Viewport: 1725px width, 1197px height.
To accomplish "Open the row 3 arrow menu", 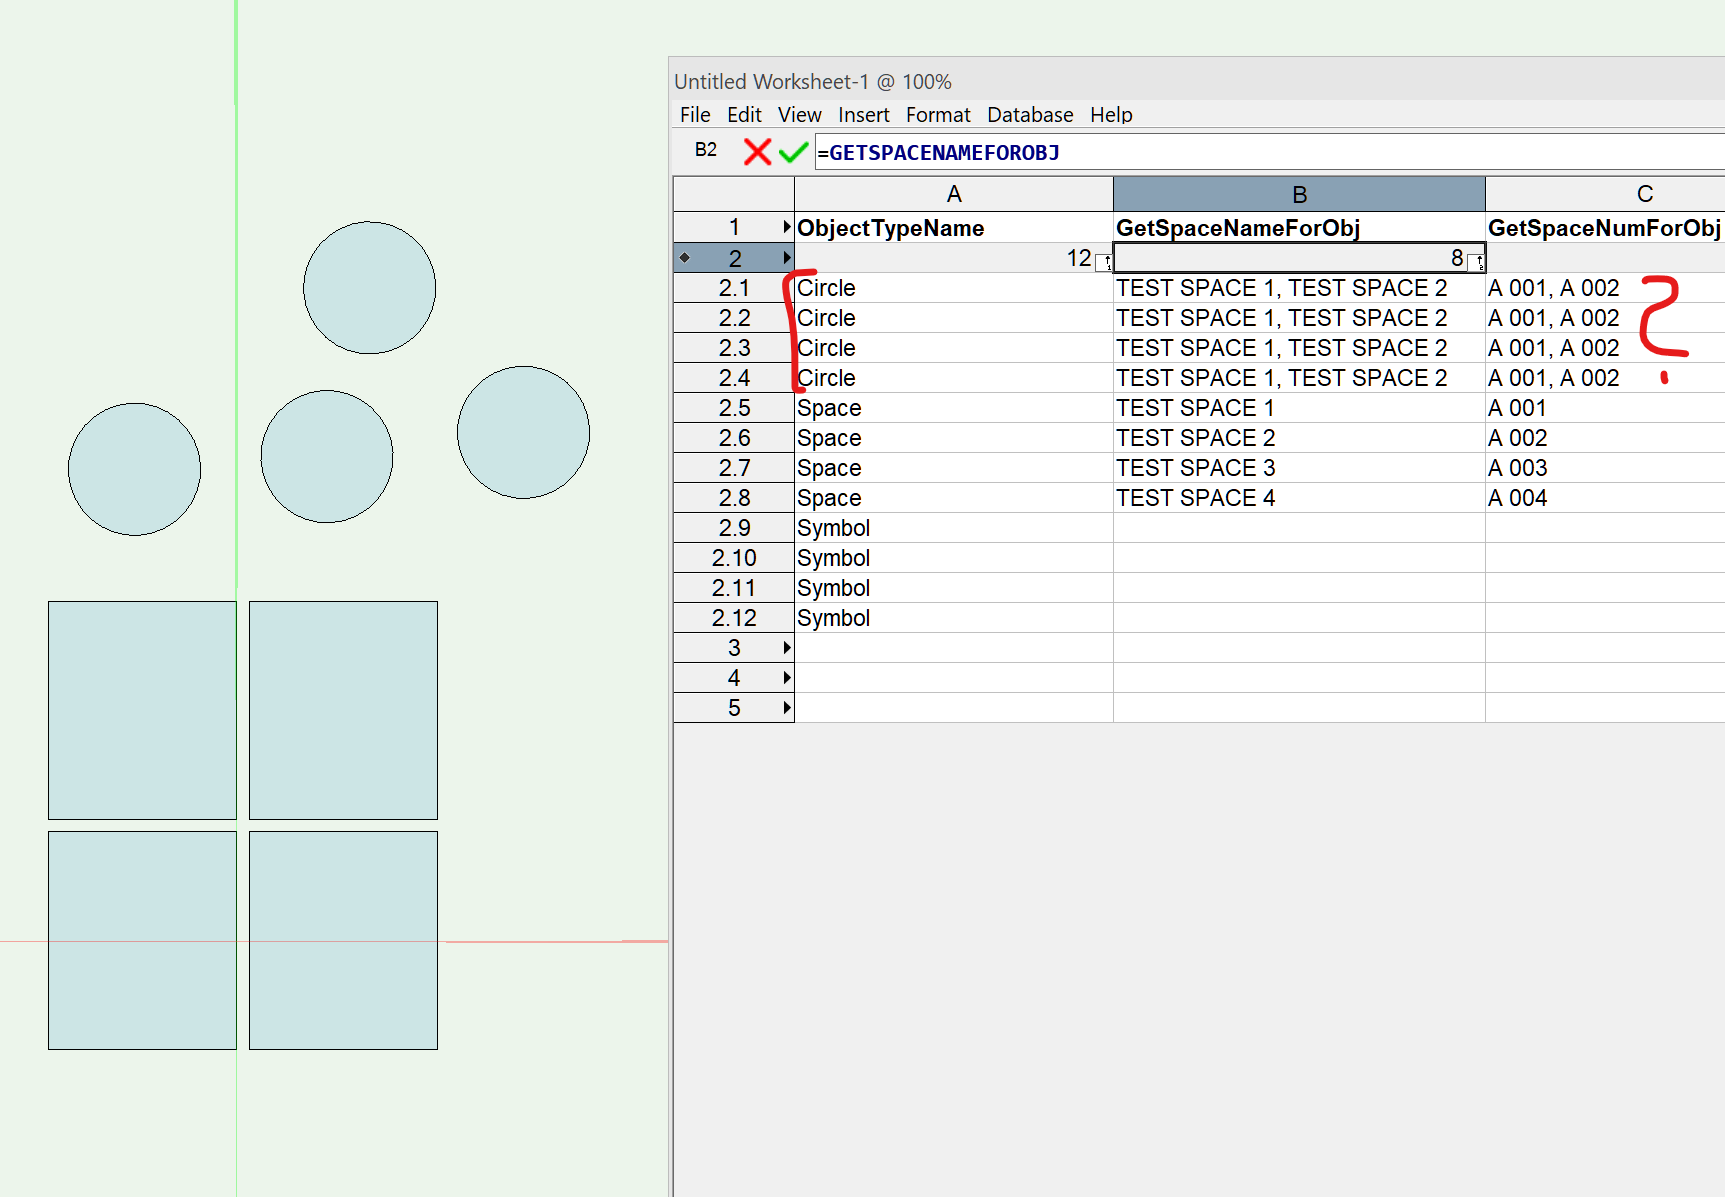I will 787,648.
